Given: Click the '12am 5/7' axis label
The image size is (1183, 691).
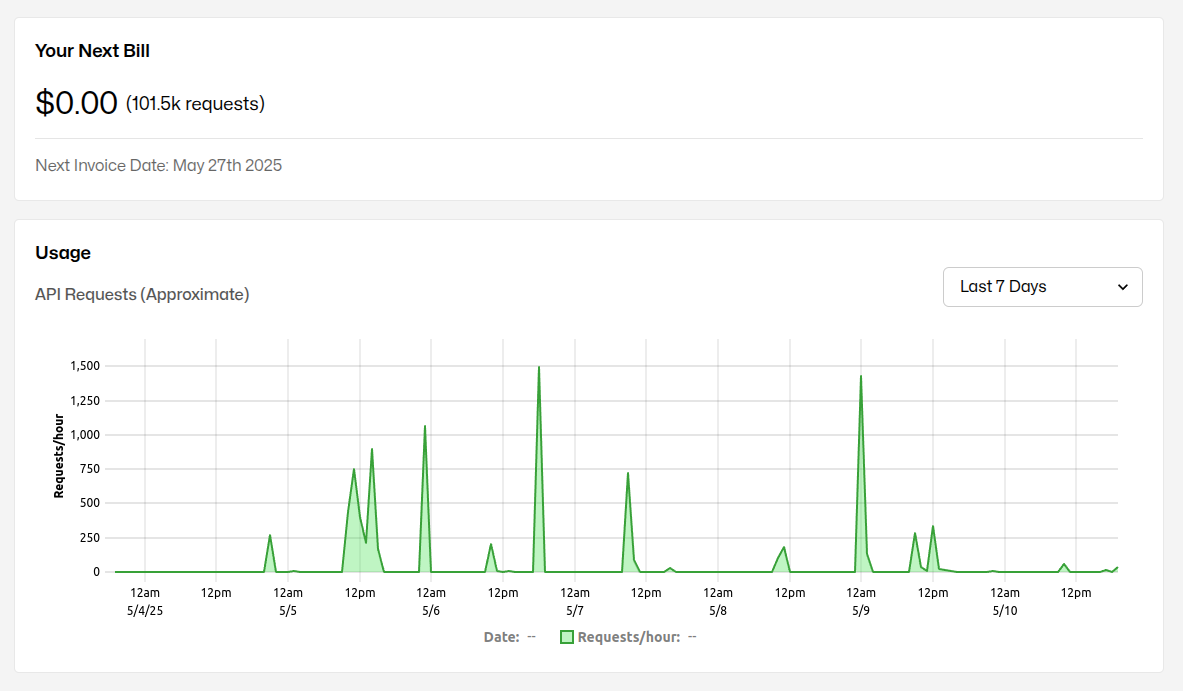Looking at the screenshot, I should click(x=575, y=602).
